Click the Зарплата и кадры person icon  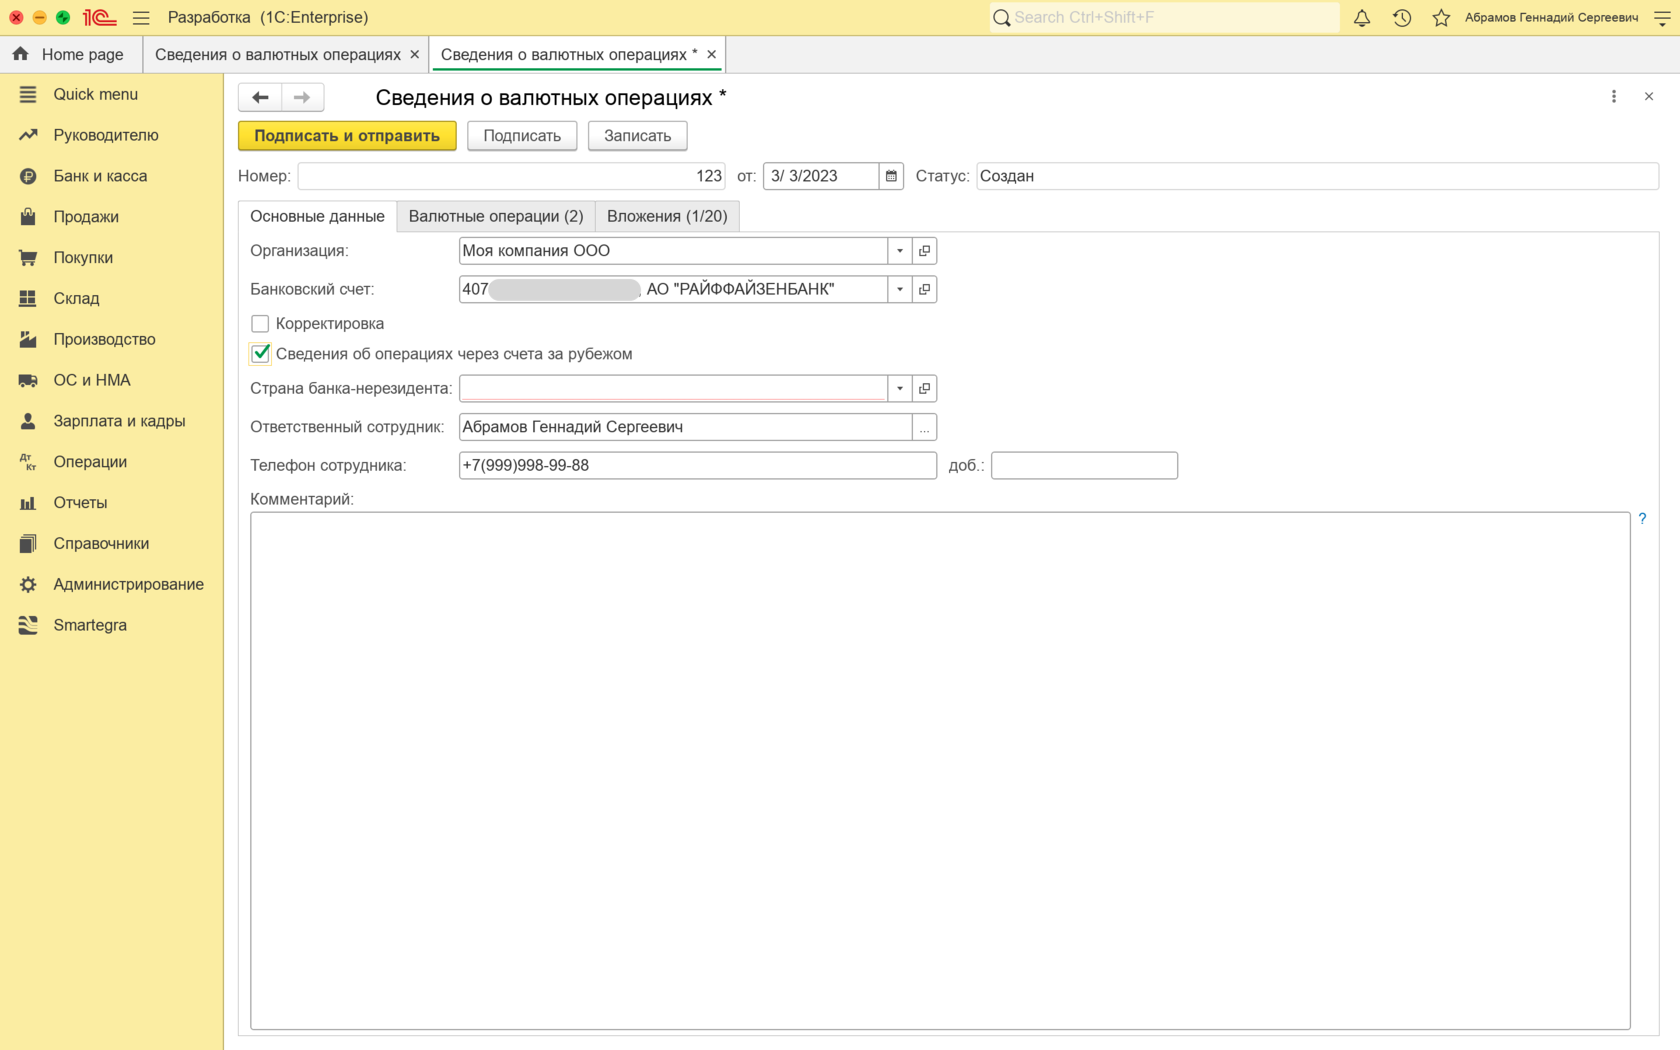28,421
